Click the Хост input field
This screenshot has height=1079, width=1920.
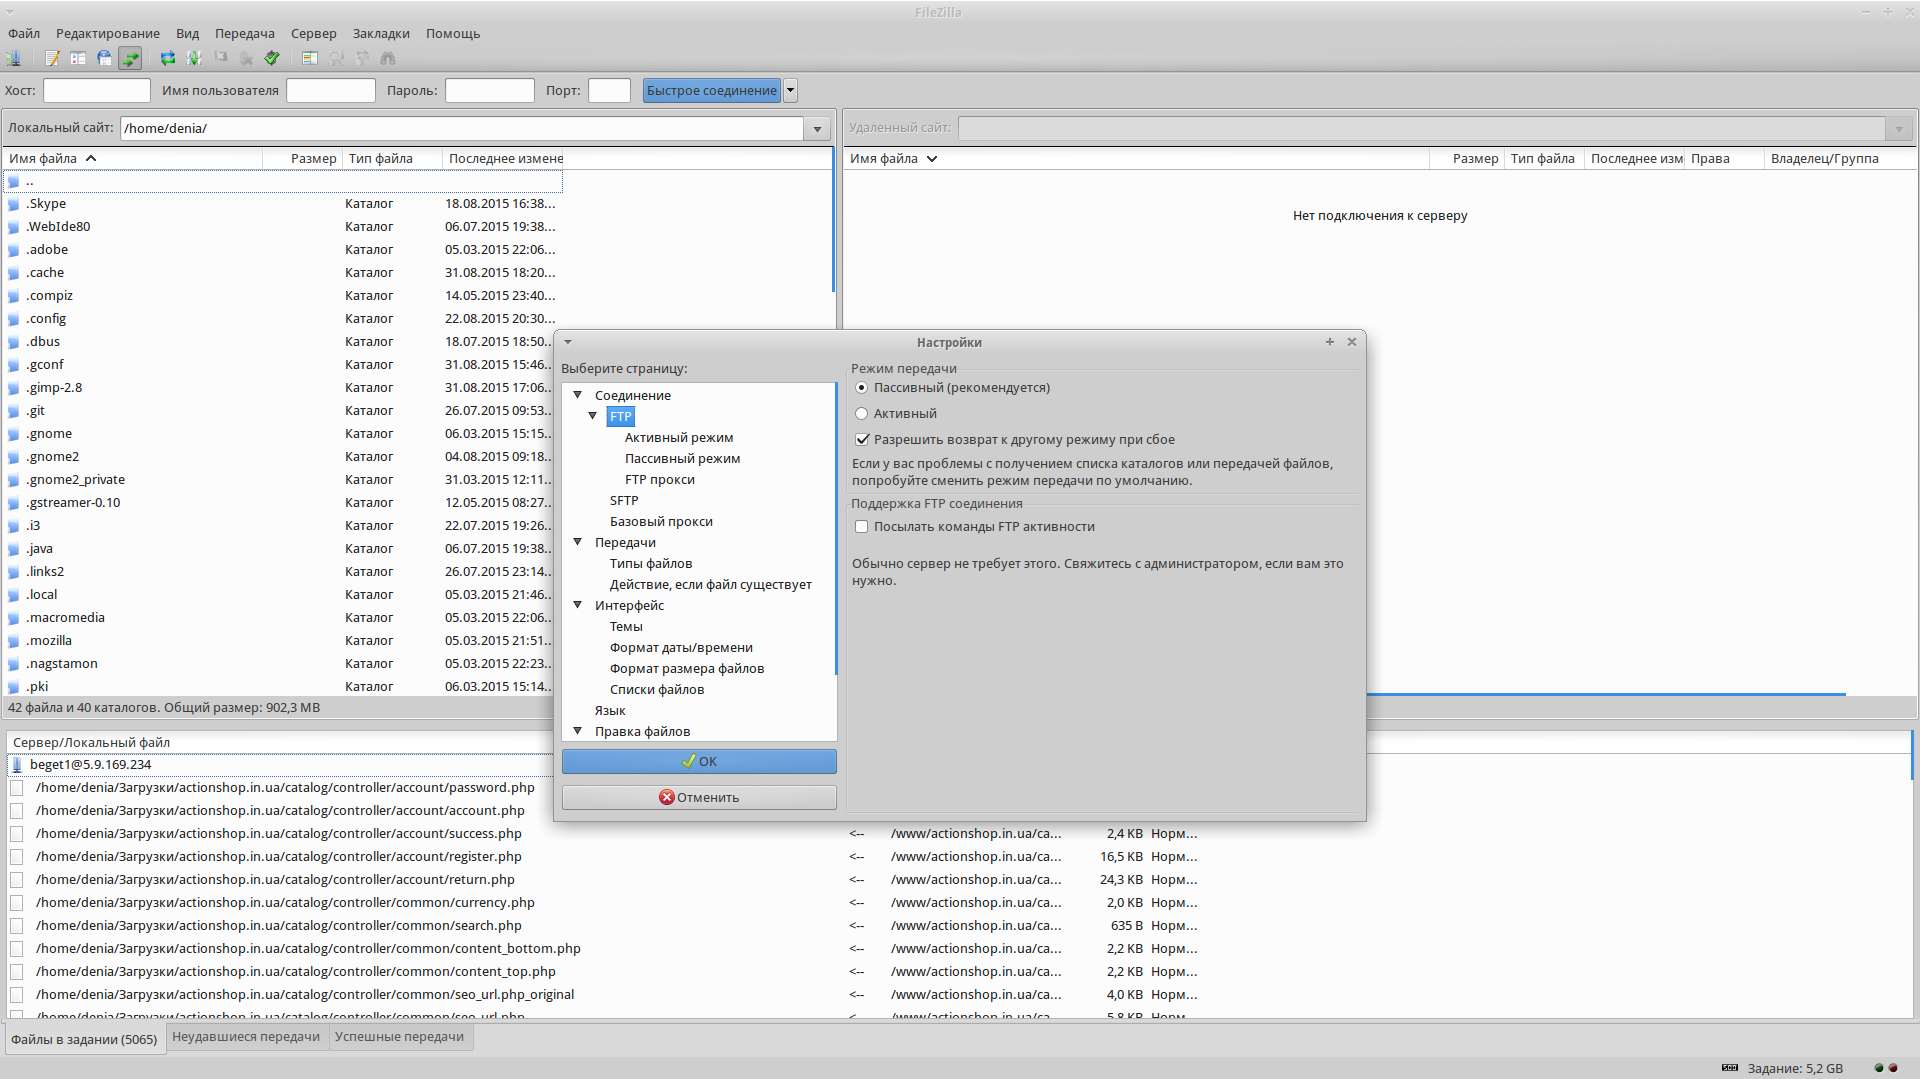coord(97,90)
